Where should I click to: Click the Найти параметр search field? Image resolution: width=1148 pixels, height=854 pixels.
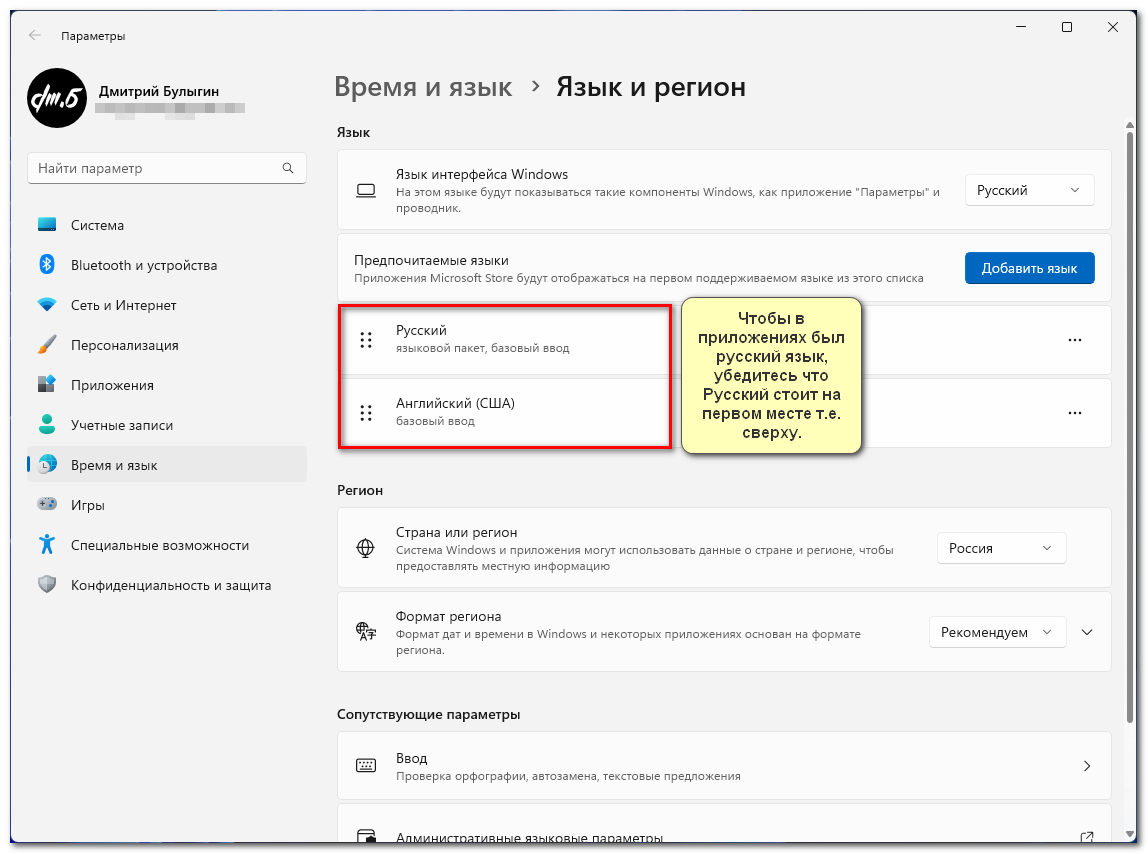[x=155, y=168]
